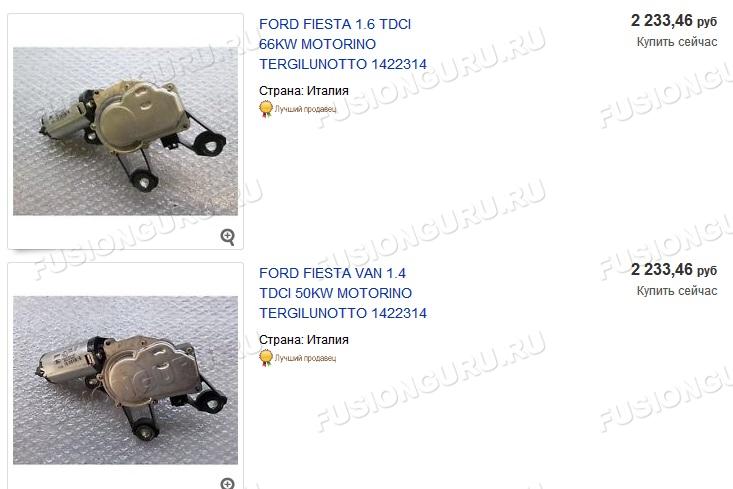The image size is (733, 489).
Task: Click 'Купить сейчас' for the Fiesta Van 1.4 listing
Action: 676,291
